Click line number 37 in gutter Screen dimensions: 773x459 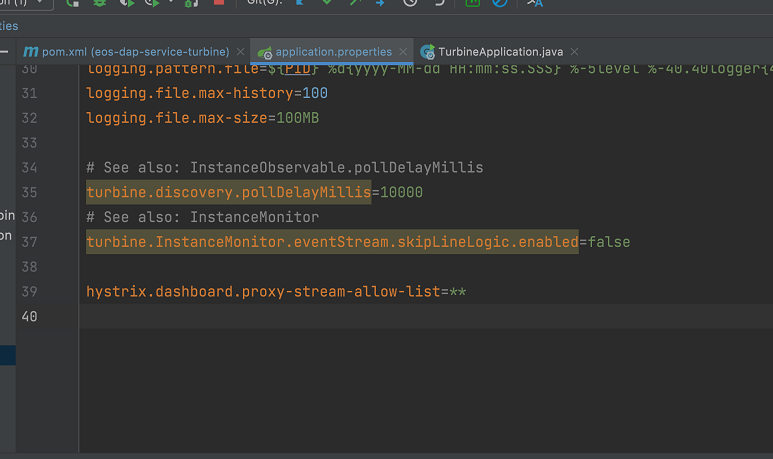[28, 242]
